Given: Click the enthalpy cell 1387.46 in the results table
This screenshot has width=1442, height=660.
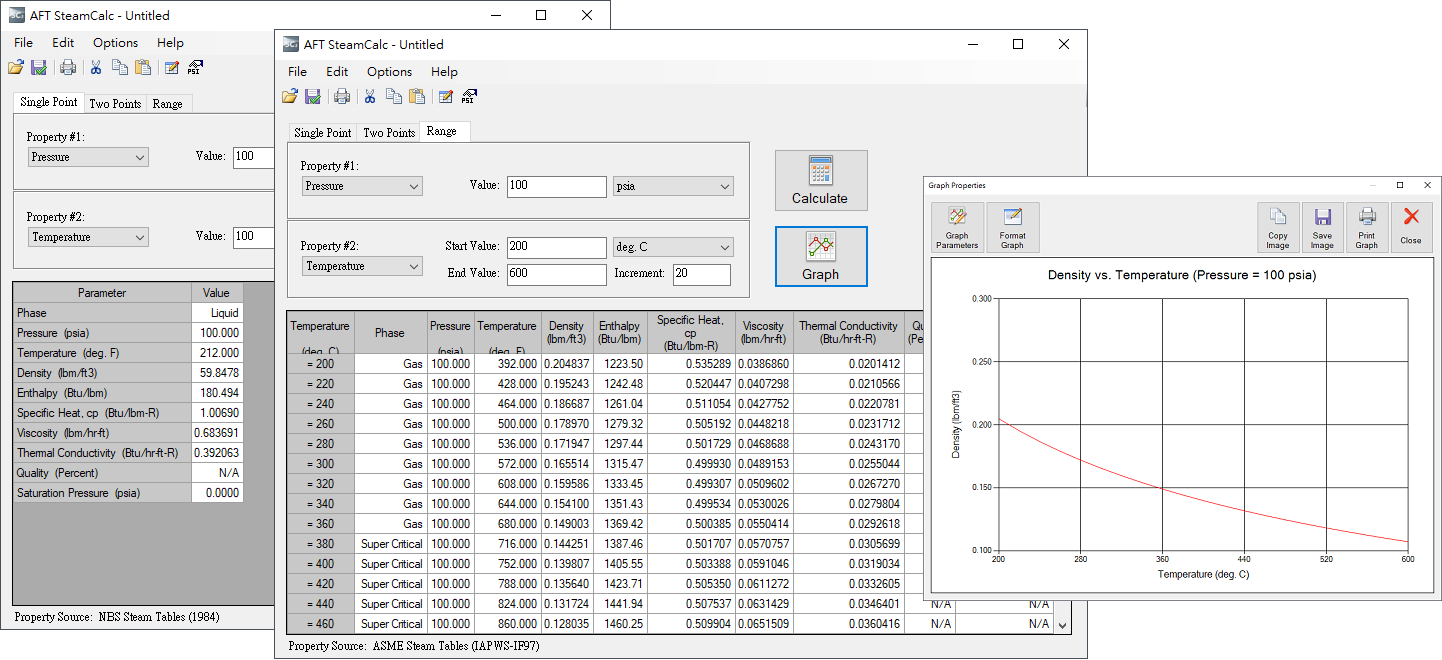Looking at the screenshot, I should [620, 544].
